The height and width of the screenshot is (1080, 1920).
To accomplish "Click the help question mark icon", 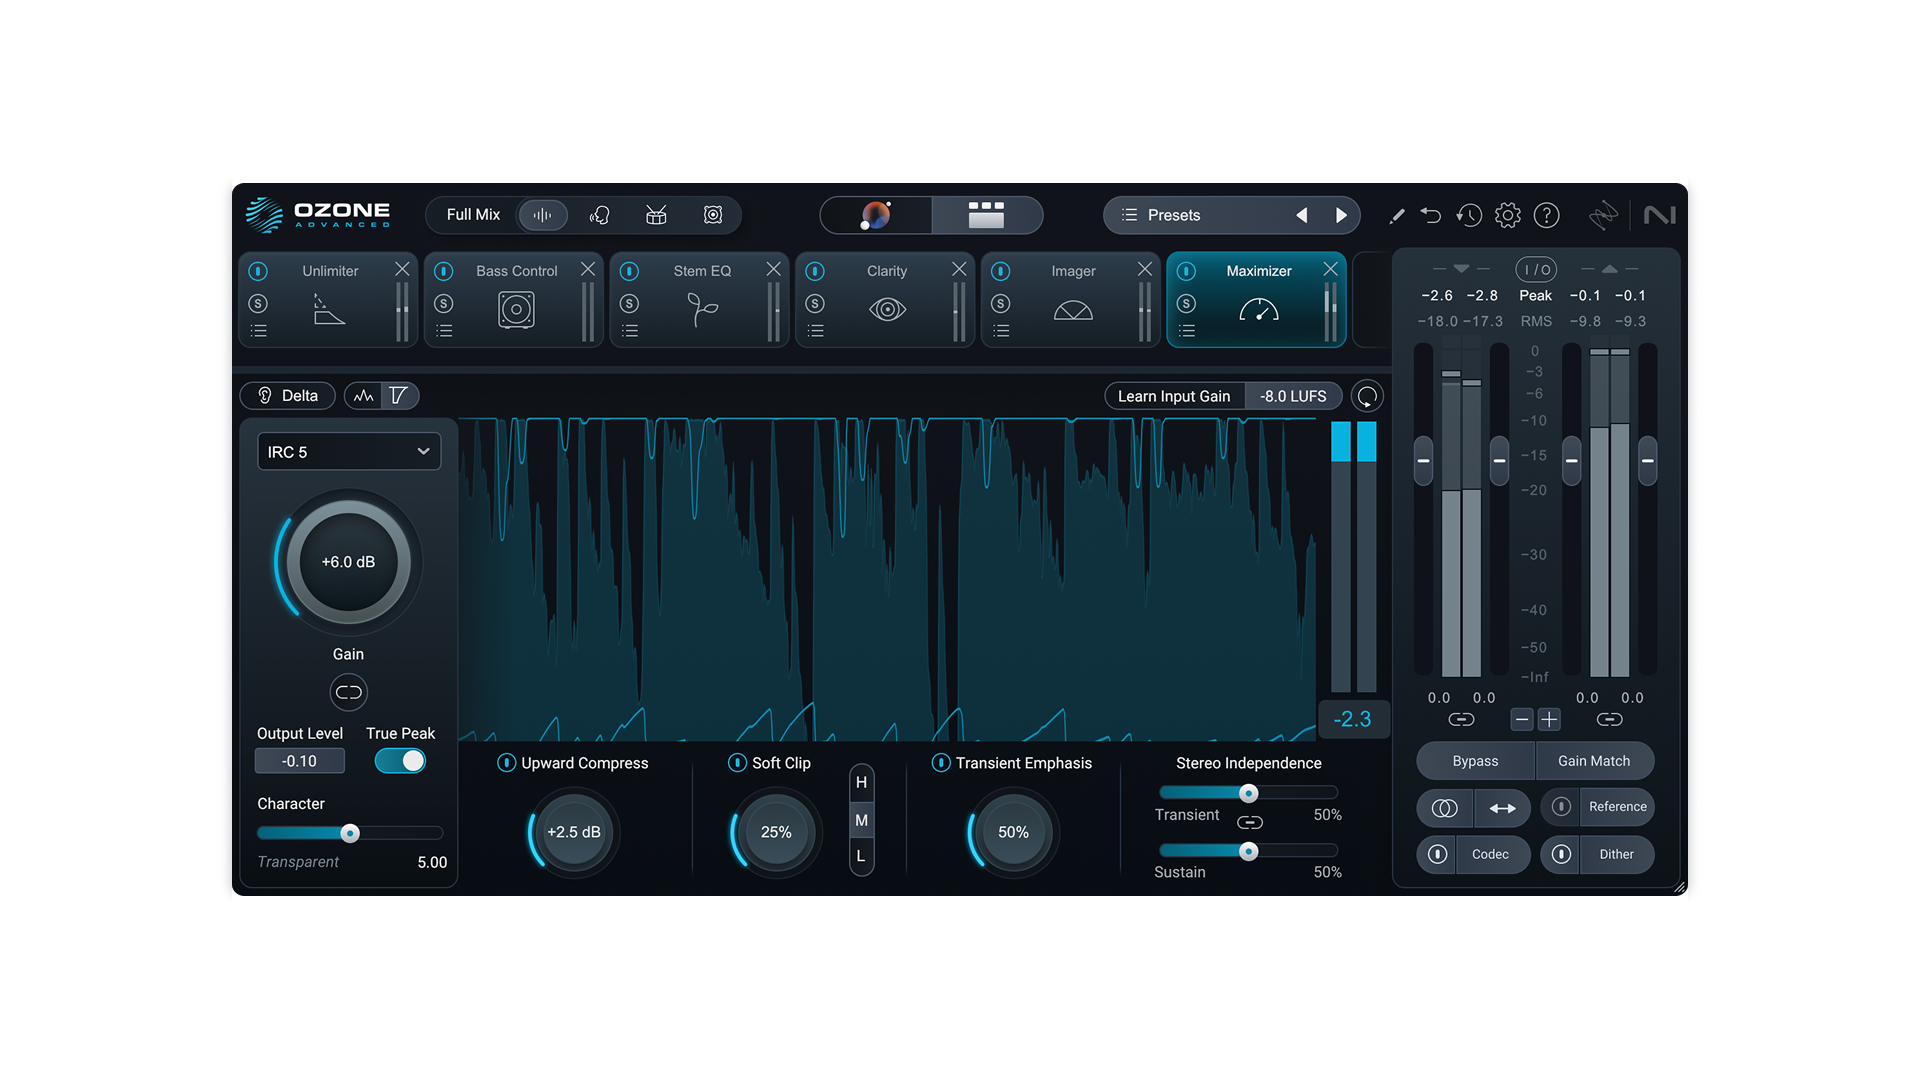I will (1545, 215).
